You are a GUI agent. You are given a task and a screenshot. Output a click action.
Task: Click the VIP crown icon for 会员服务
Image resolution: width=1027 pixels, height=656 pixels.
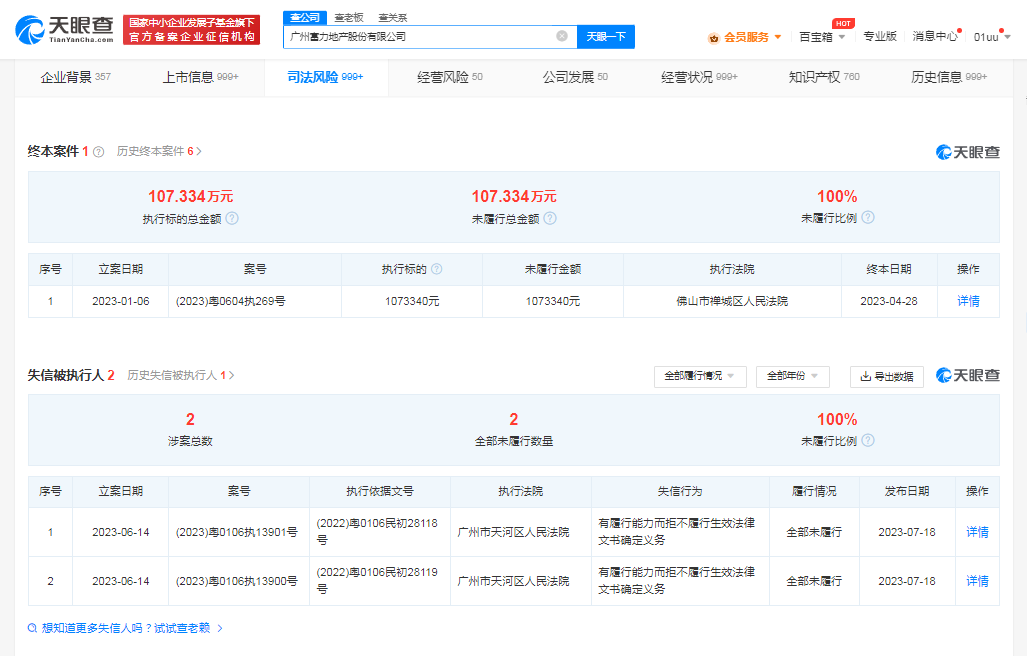point(713,37)
